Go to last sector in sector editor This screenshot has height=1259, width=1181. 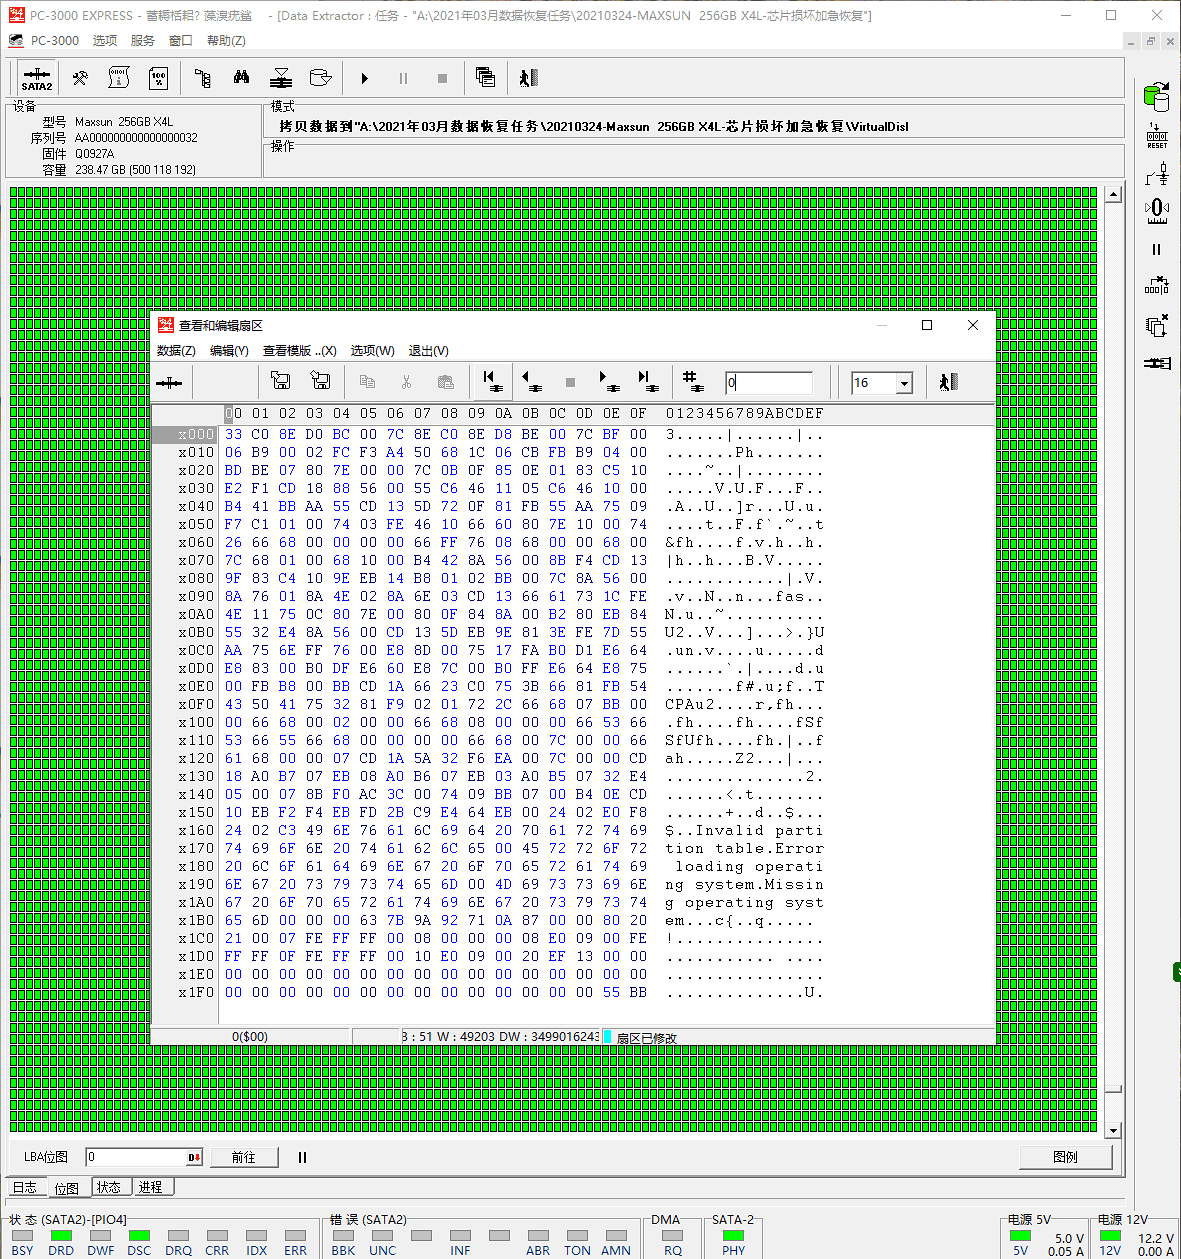(648, 381)
